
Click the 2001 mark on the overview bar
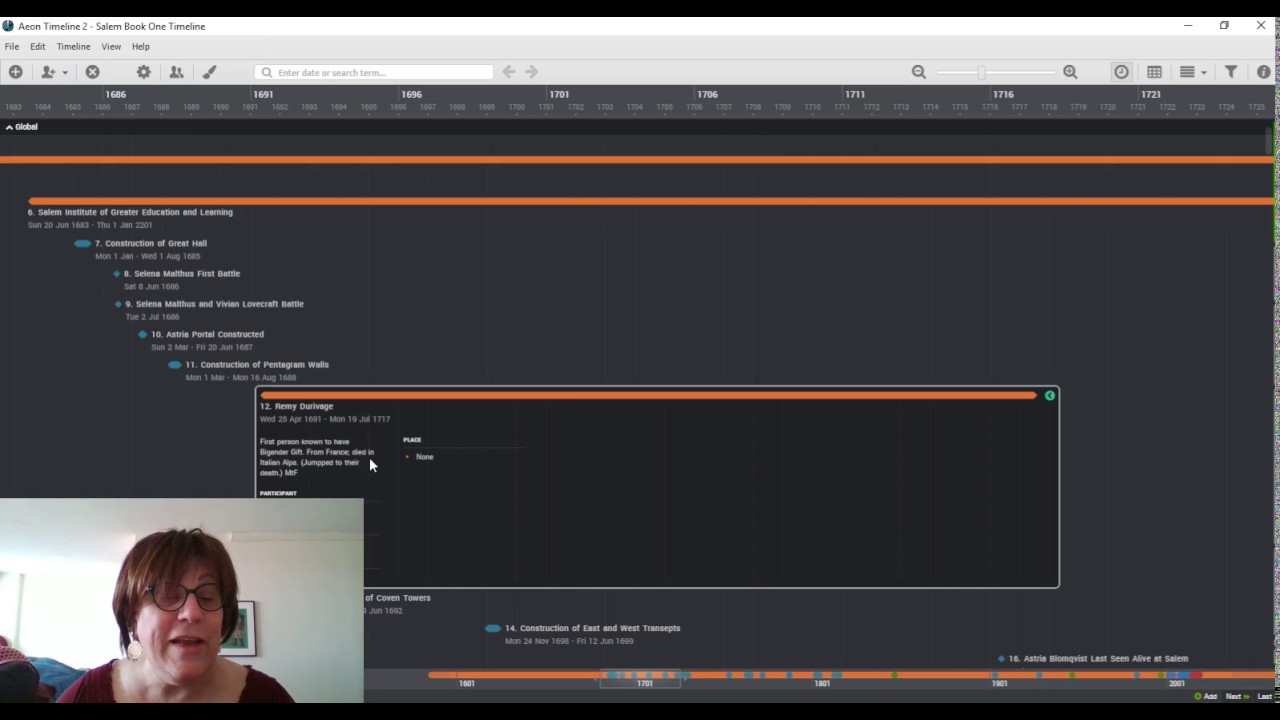click(x=1177, y=684)
